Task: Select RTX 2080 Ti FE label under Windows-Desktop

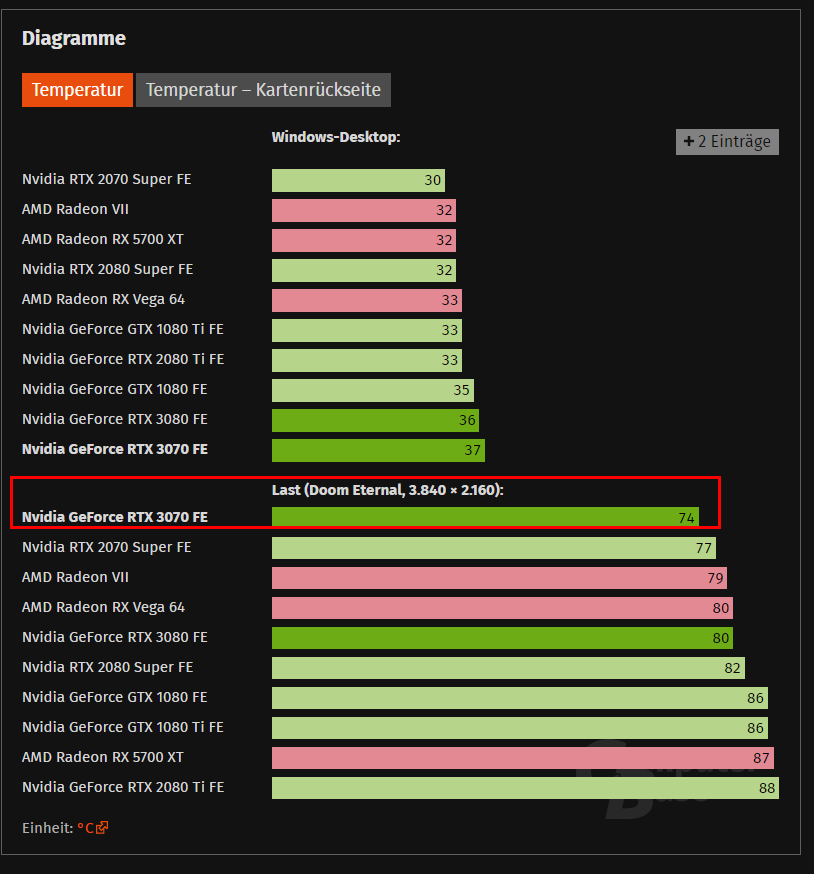Action: pos(123,360)
